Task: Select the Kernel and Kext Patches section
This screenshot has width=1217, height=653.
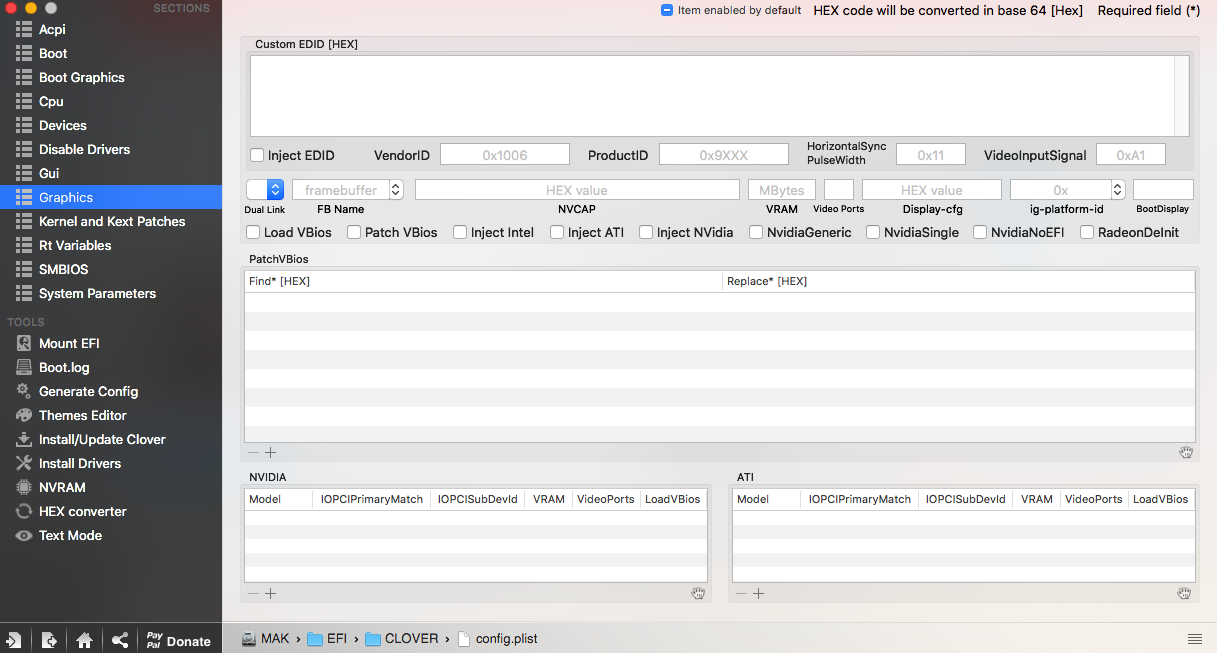Action: tap(111, 221)
